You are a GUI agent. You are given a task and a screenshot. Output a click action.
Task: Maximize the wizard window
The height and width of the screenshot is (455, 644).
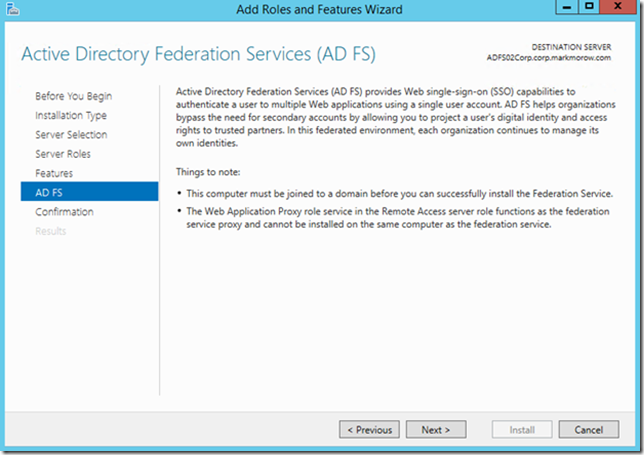coord(589,7)
